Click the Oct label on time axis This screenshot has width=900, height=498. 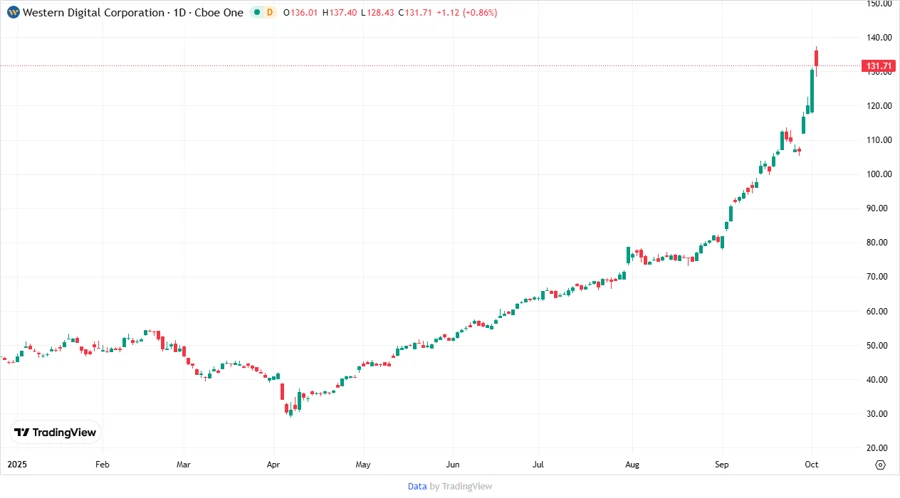(811, 464)
